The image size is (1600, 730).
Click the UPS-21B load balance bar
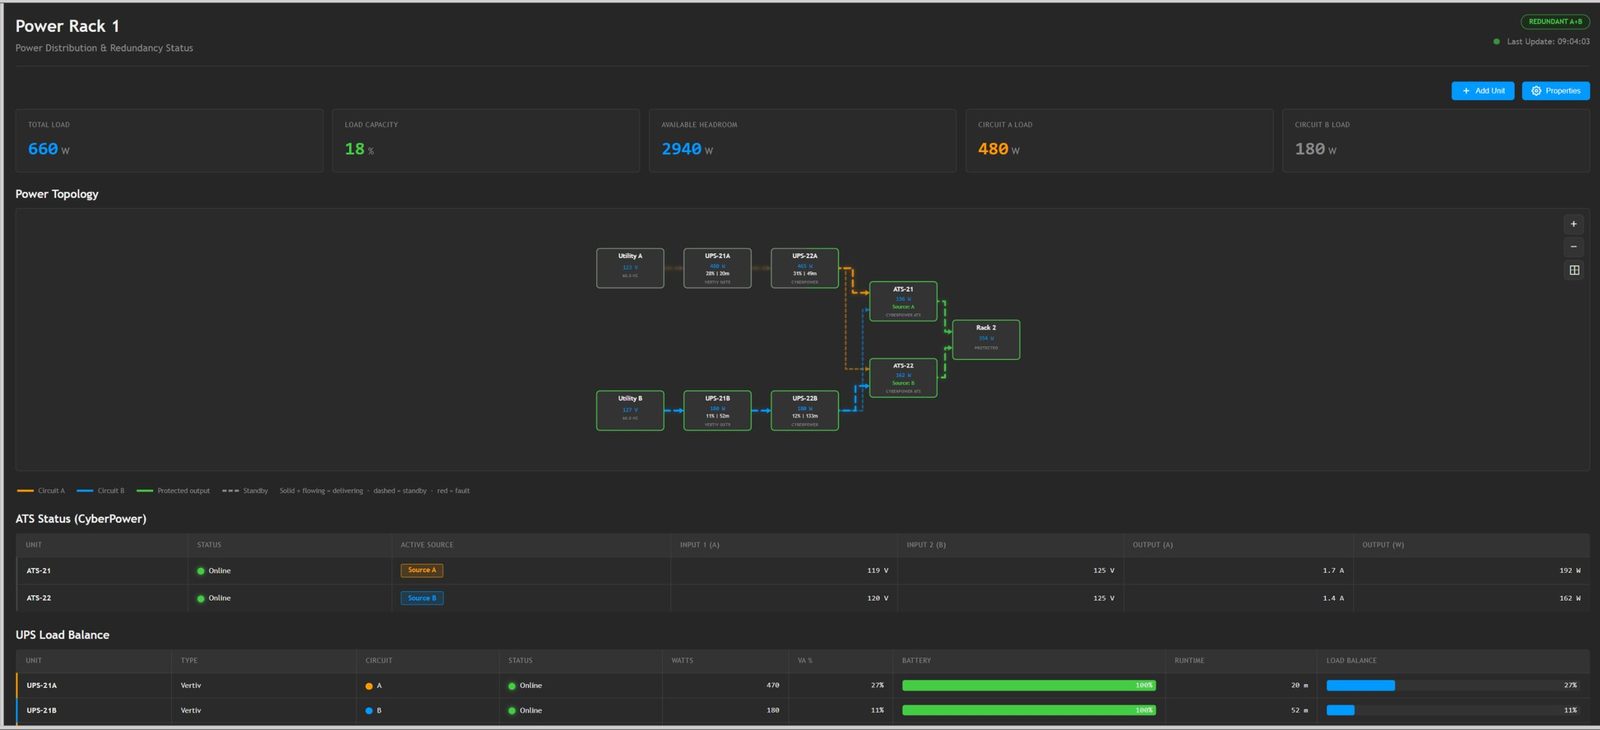tap(1440, 711)
